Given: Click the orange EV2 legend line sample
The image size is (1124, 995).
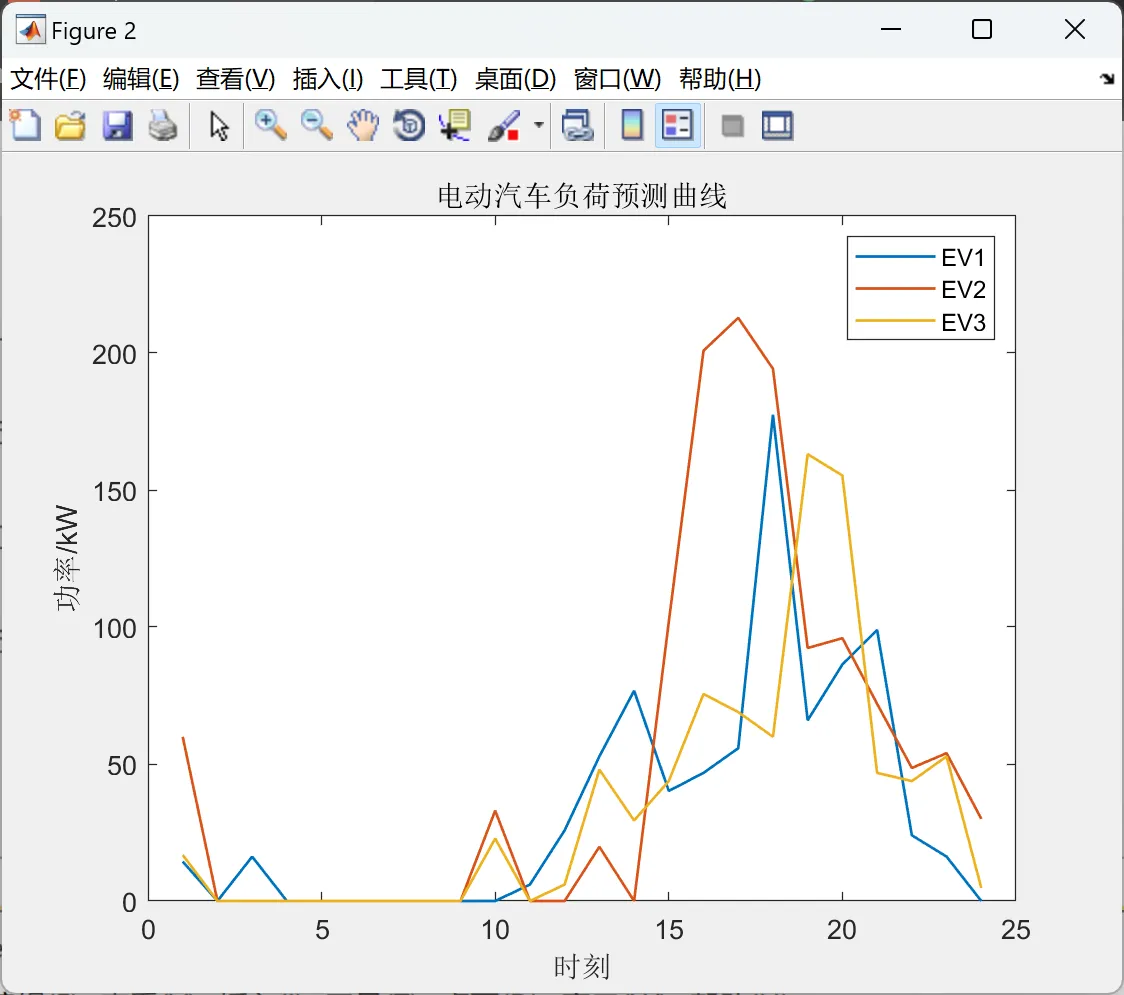Looking at the screenshot, I should 895,289.
